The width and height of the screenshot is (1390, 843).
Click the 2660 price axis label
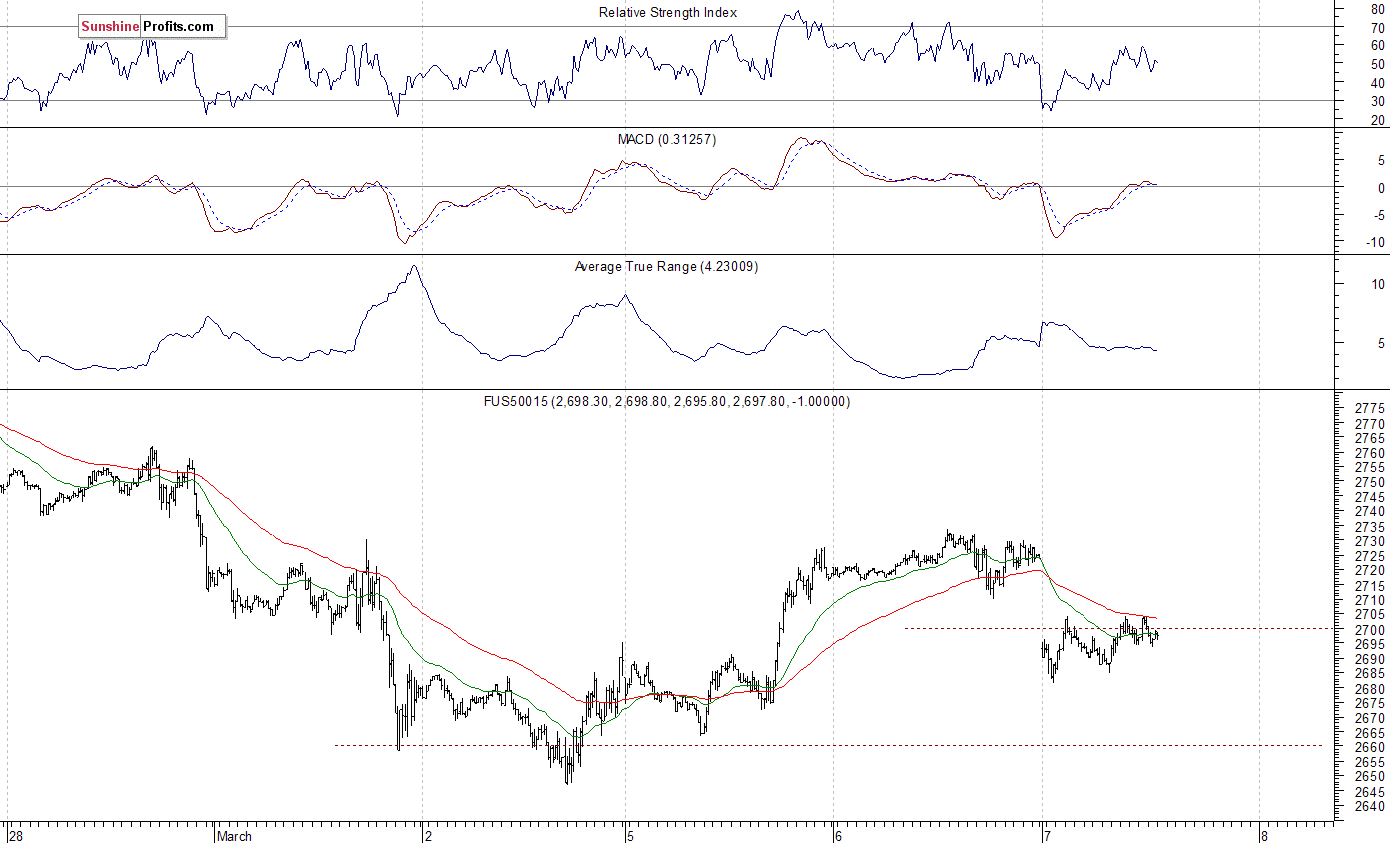tap(1370, 748)
